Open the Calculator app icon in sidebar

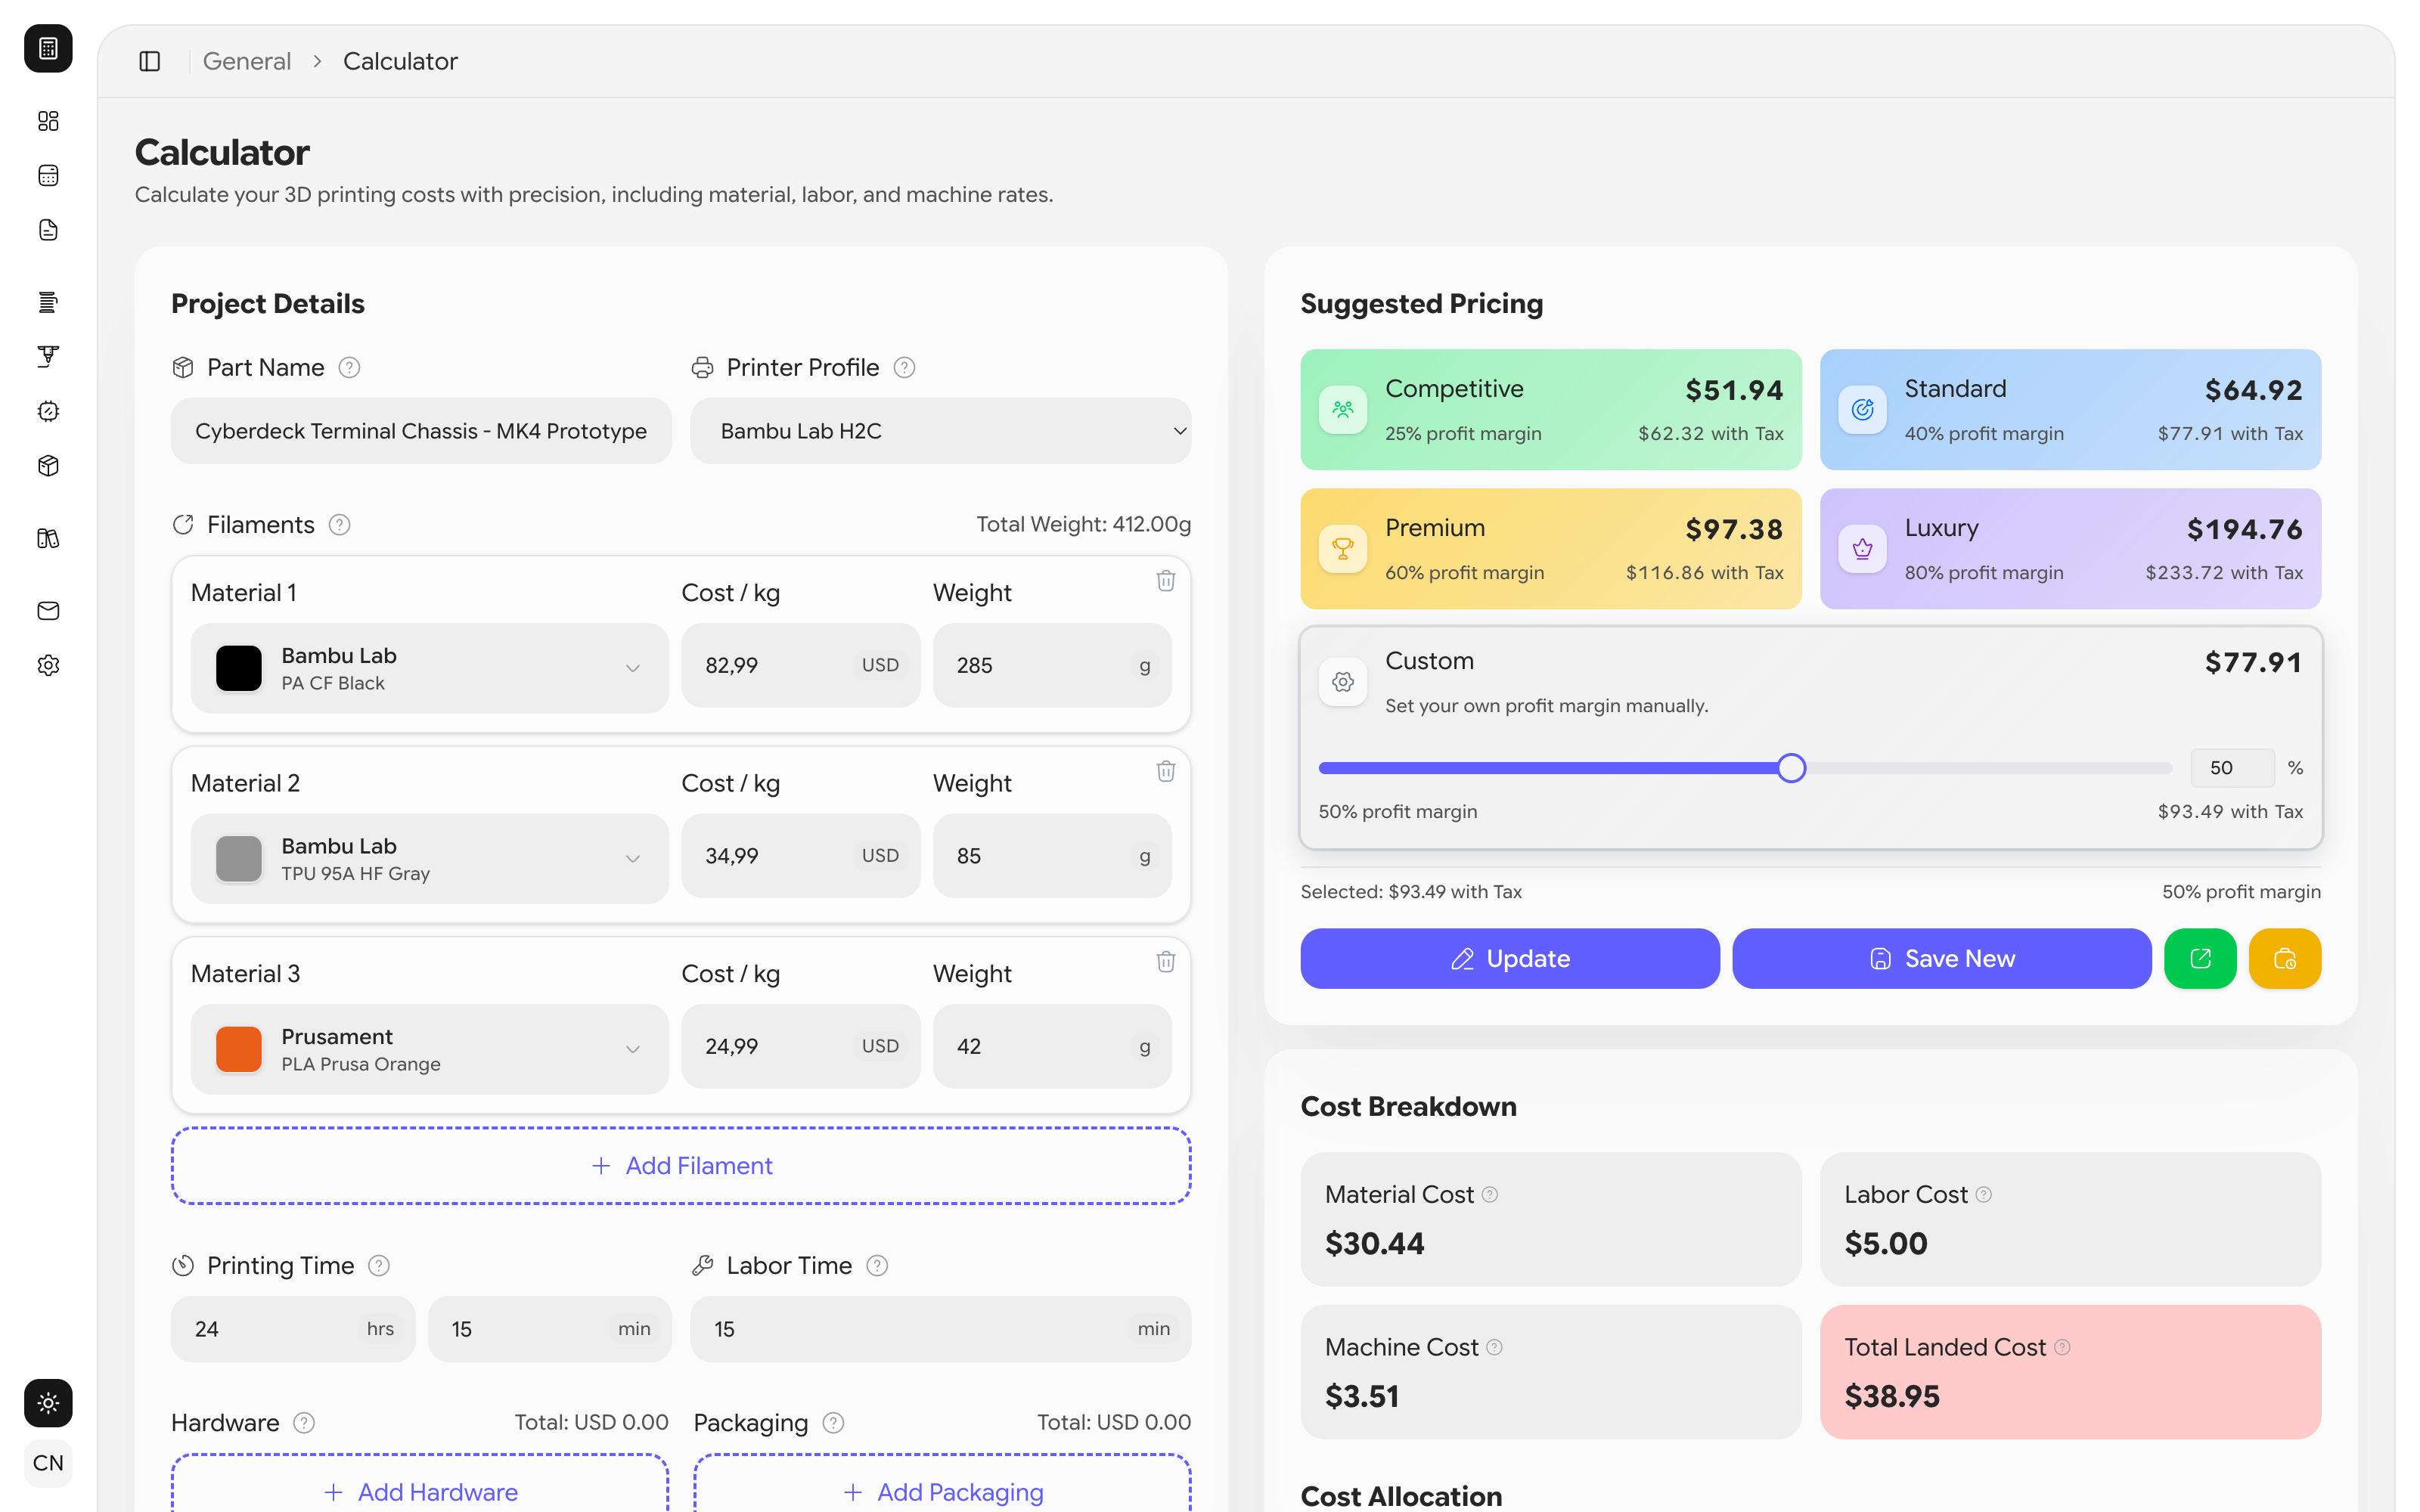pos(48,48)
